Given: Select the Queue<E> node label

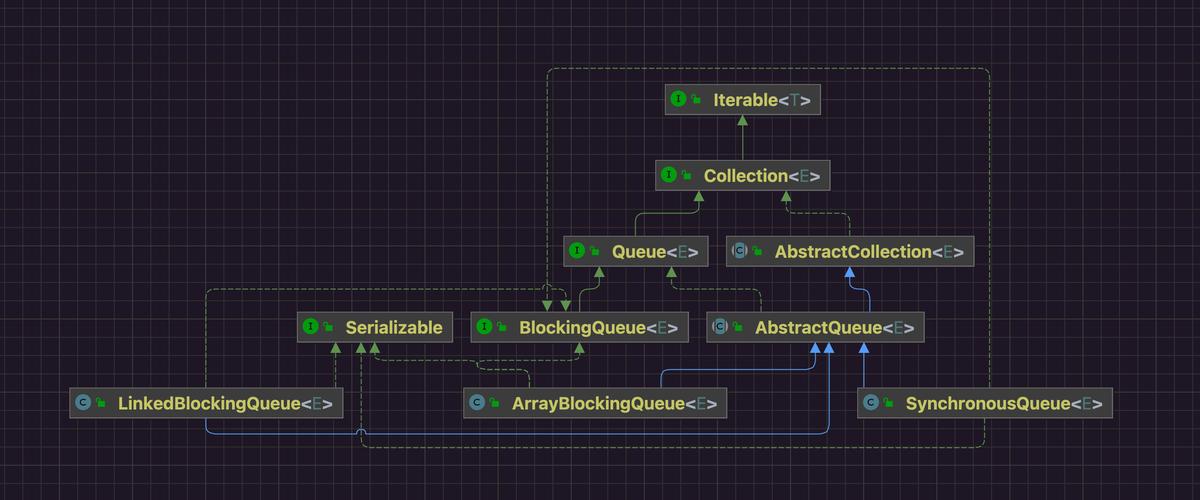Looking at the screenshot, I should [654, 252].
